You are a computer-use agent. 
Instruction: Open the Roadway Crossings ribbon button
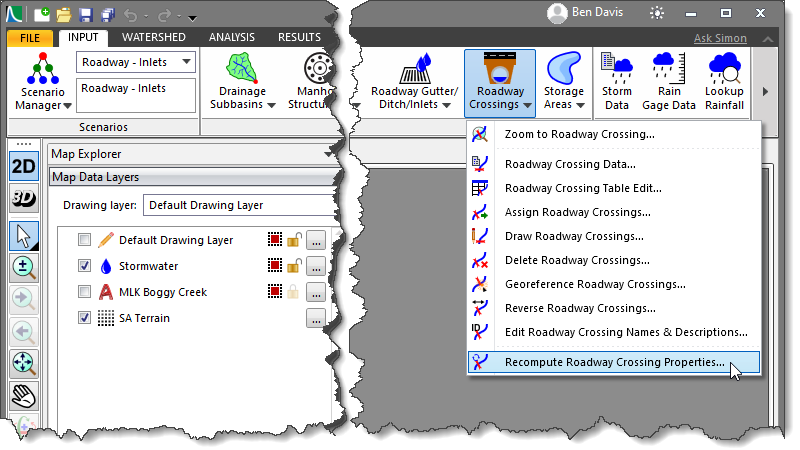coord(500,83)
